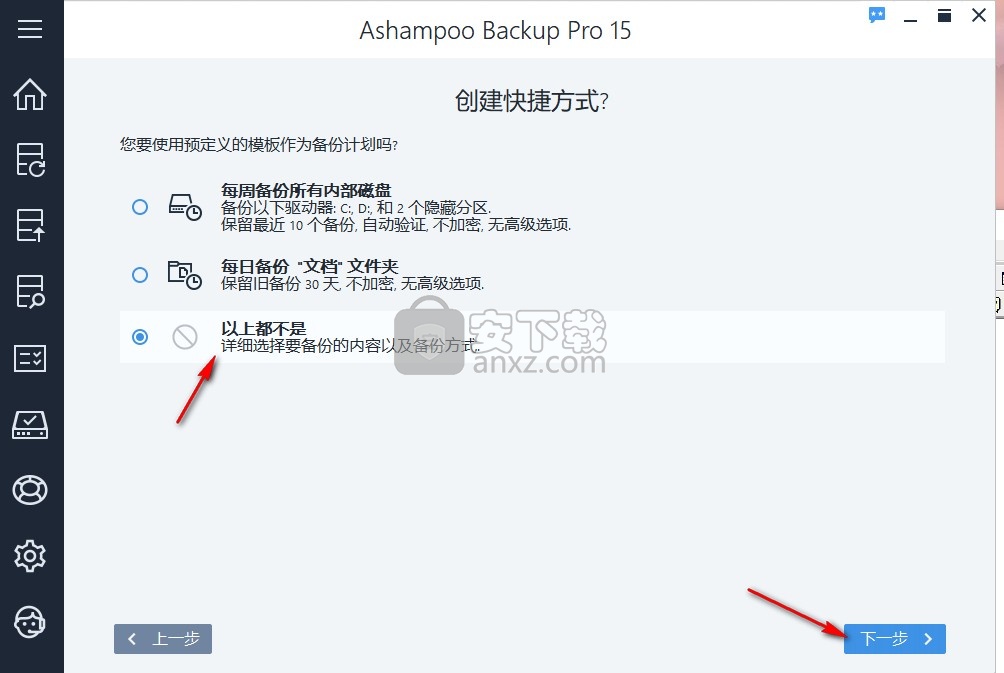Click the 每日备份 文档 文件夹 title
This screenshot has width=1004, height=673.
[309, 266]
